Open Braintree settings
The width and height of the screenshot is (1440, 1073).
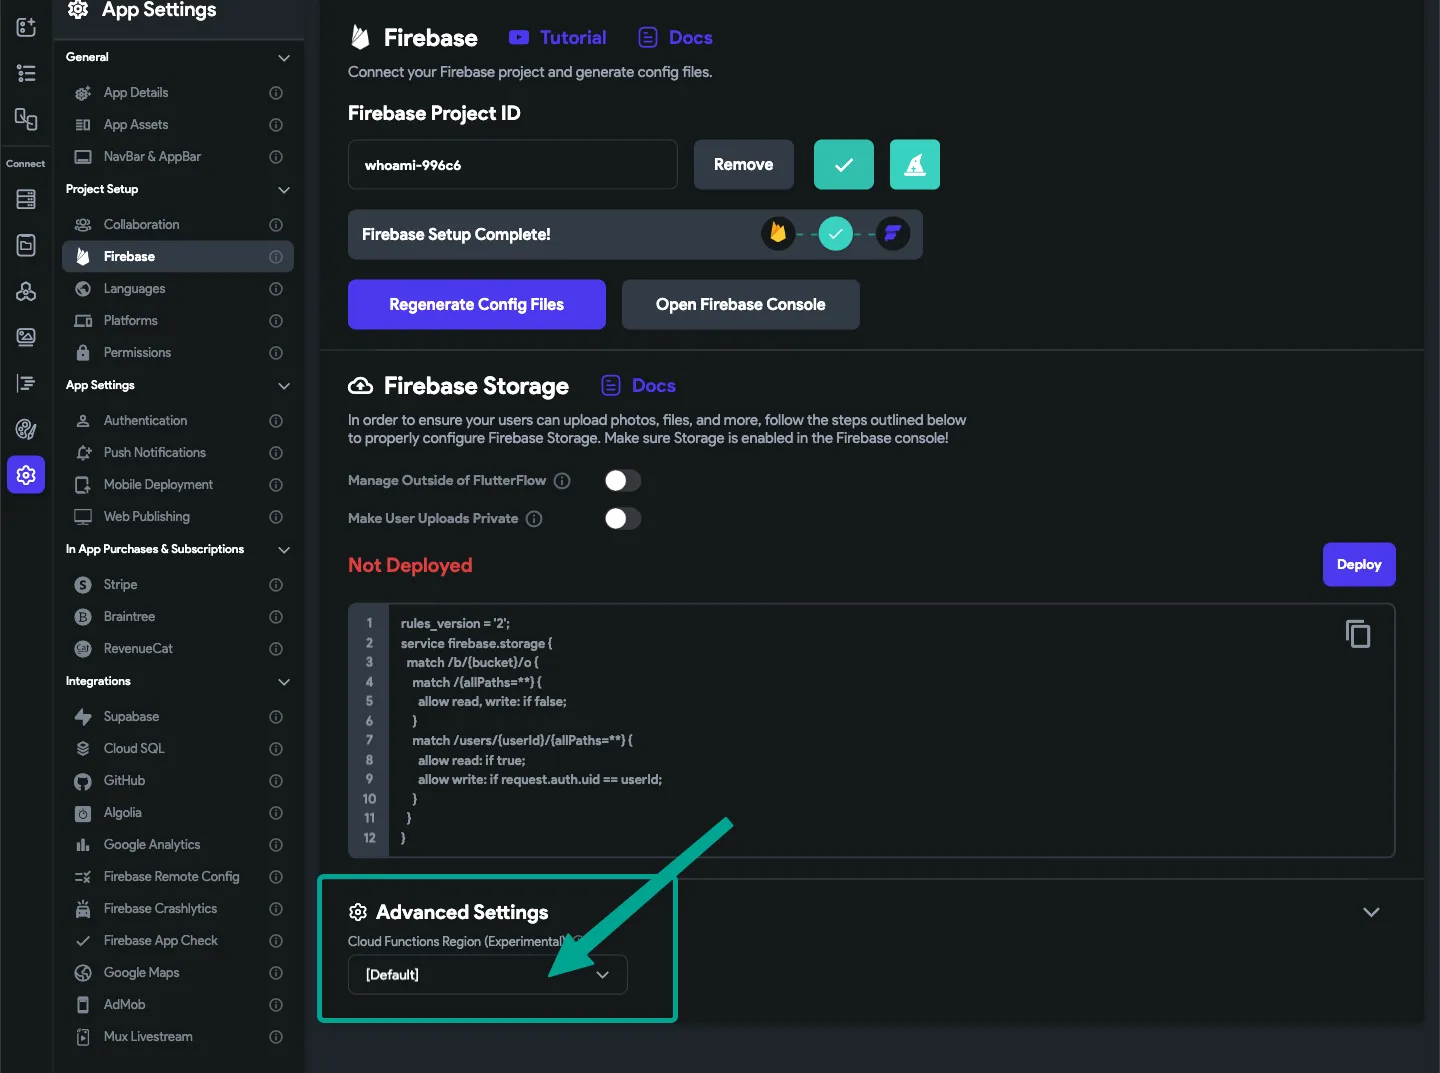(178, 617)
